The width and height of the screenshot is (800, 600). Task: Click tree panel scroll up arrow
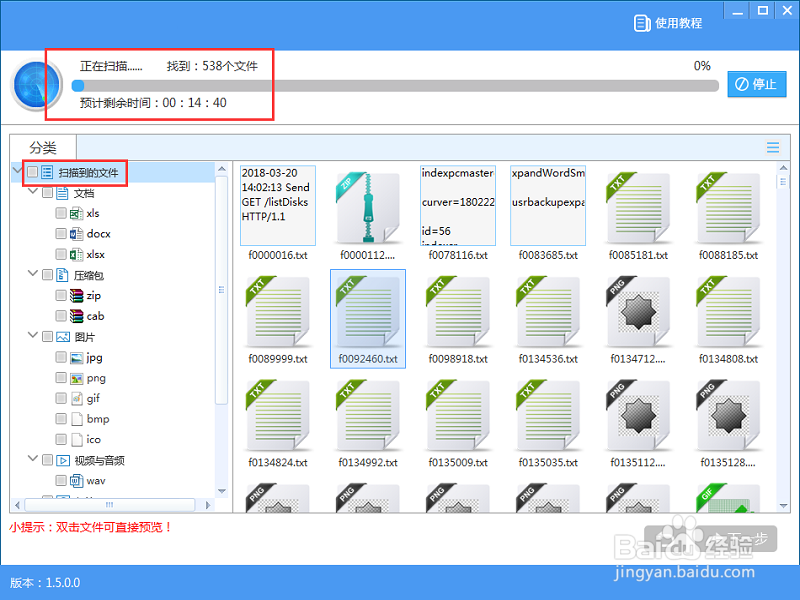pos(221,168)
